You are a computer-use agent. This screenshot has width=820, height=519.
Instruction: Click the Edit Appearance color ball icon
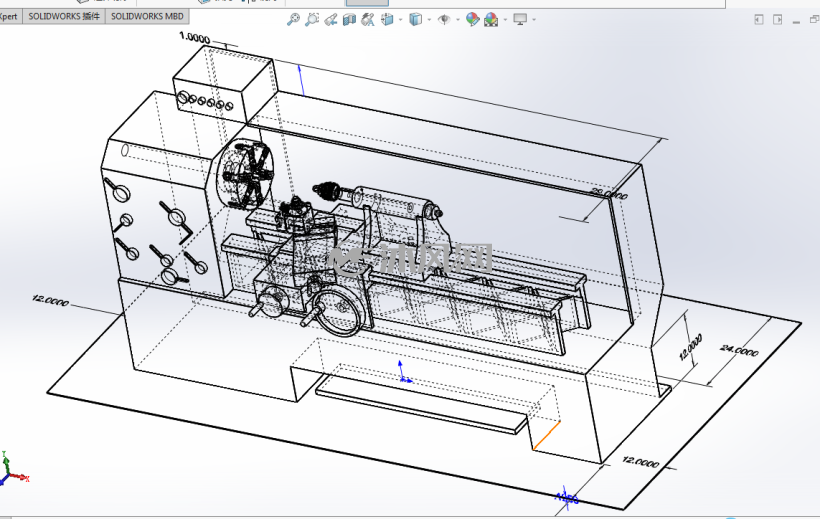pos(472,20)
